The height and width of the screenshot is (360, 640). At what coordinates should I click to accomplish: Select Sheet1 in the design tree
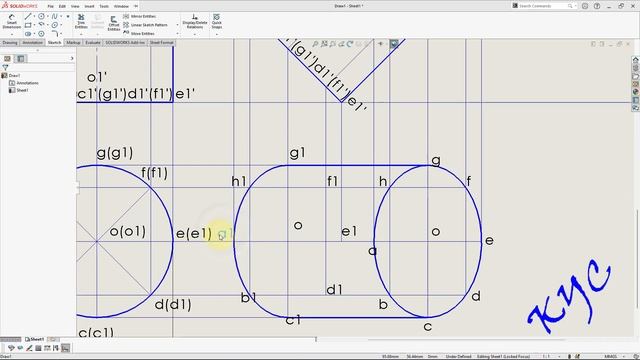19,90
